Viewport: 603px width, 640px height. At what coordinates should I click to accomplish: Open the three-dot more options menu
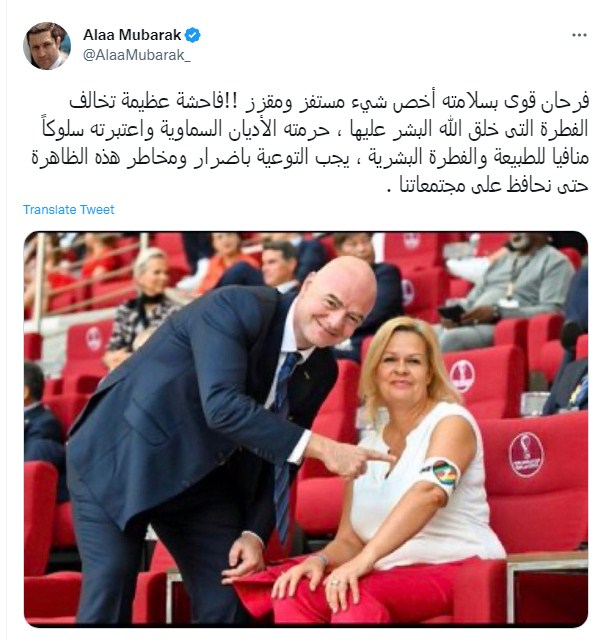click(x=579, y=36)
